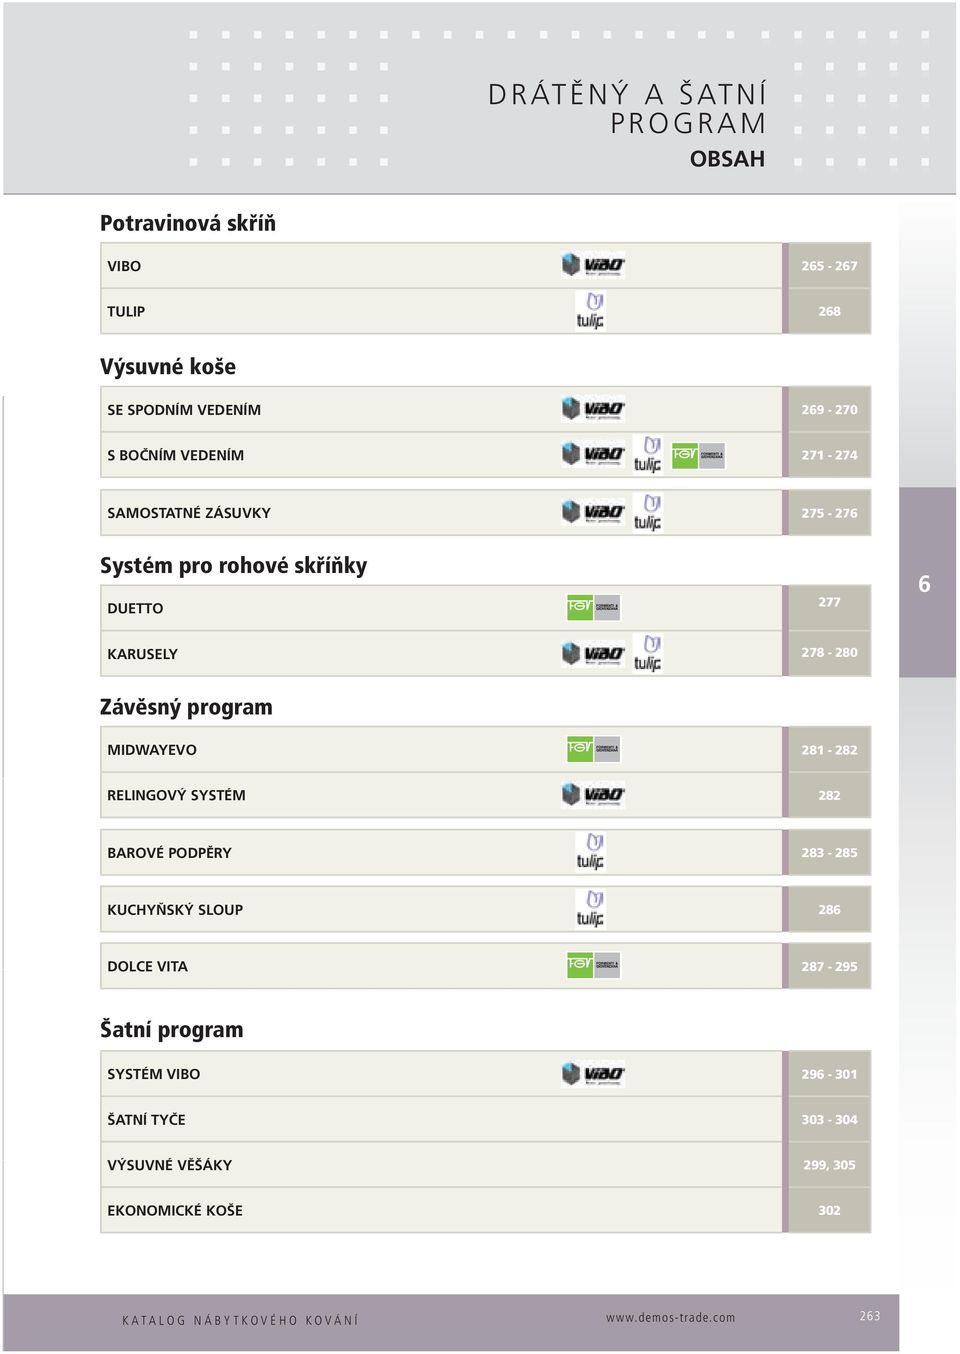Click the chapter 6 side tab
The image size is (960, 1354).
pos(926,583)
